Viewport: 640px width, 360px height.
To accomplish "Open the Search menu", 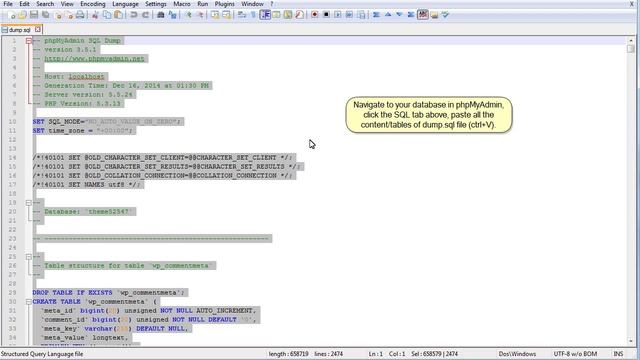I will point(45,4).
